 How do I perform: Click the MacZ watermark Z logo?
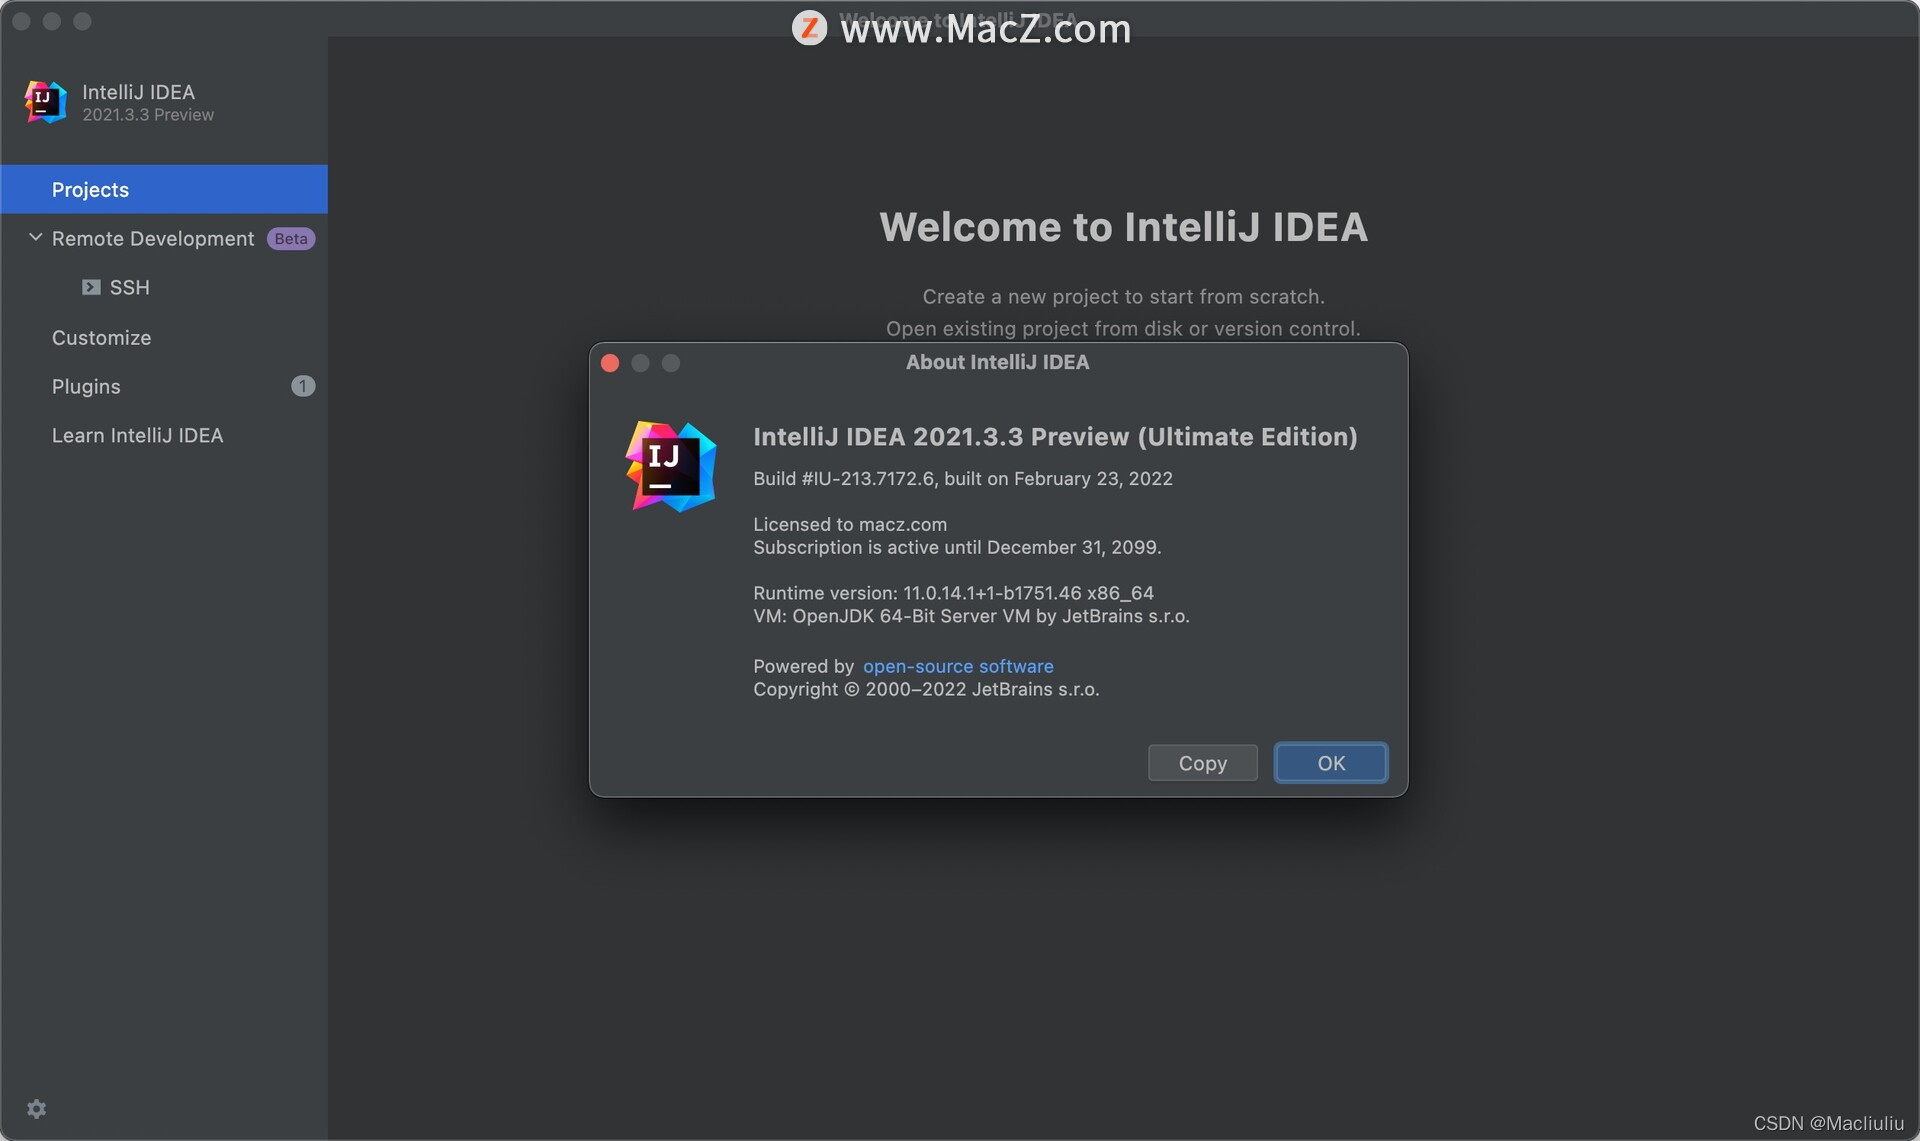(x=809, y=28)
